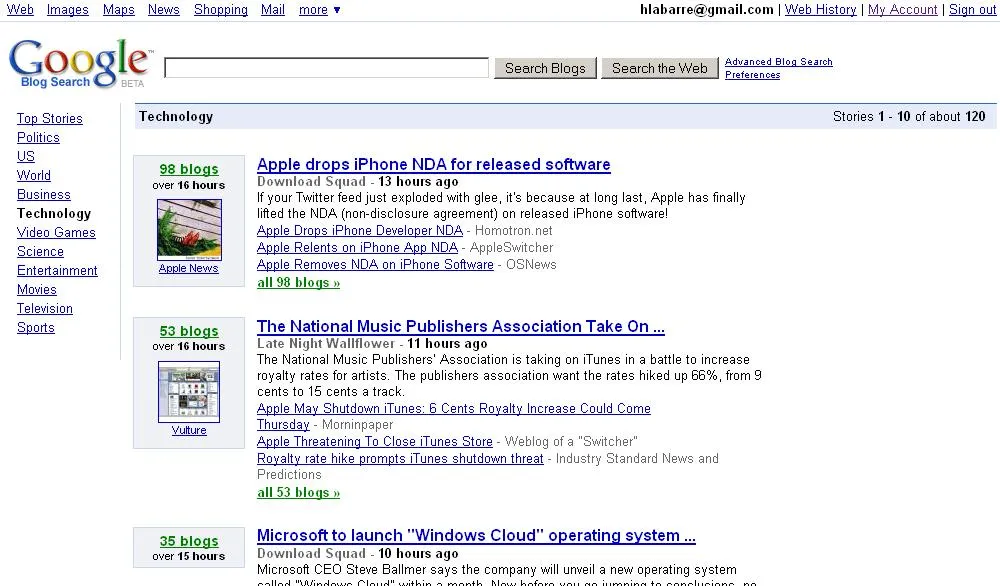The width and height of the screenshot is (1000, 586).
Task: Select Business category in sidebar
Action: pyautogui.click(x=43, y=194)
